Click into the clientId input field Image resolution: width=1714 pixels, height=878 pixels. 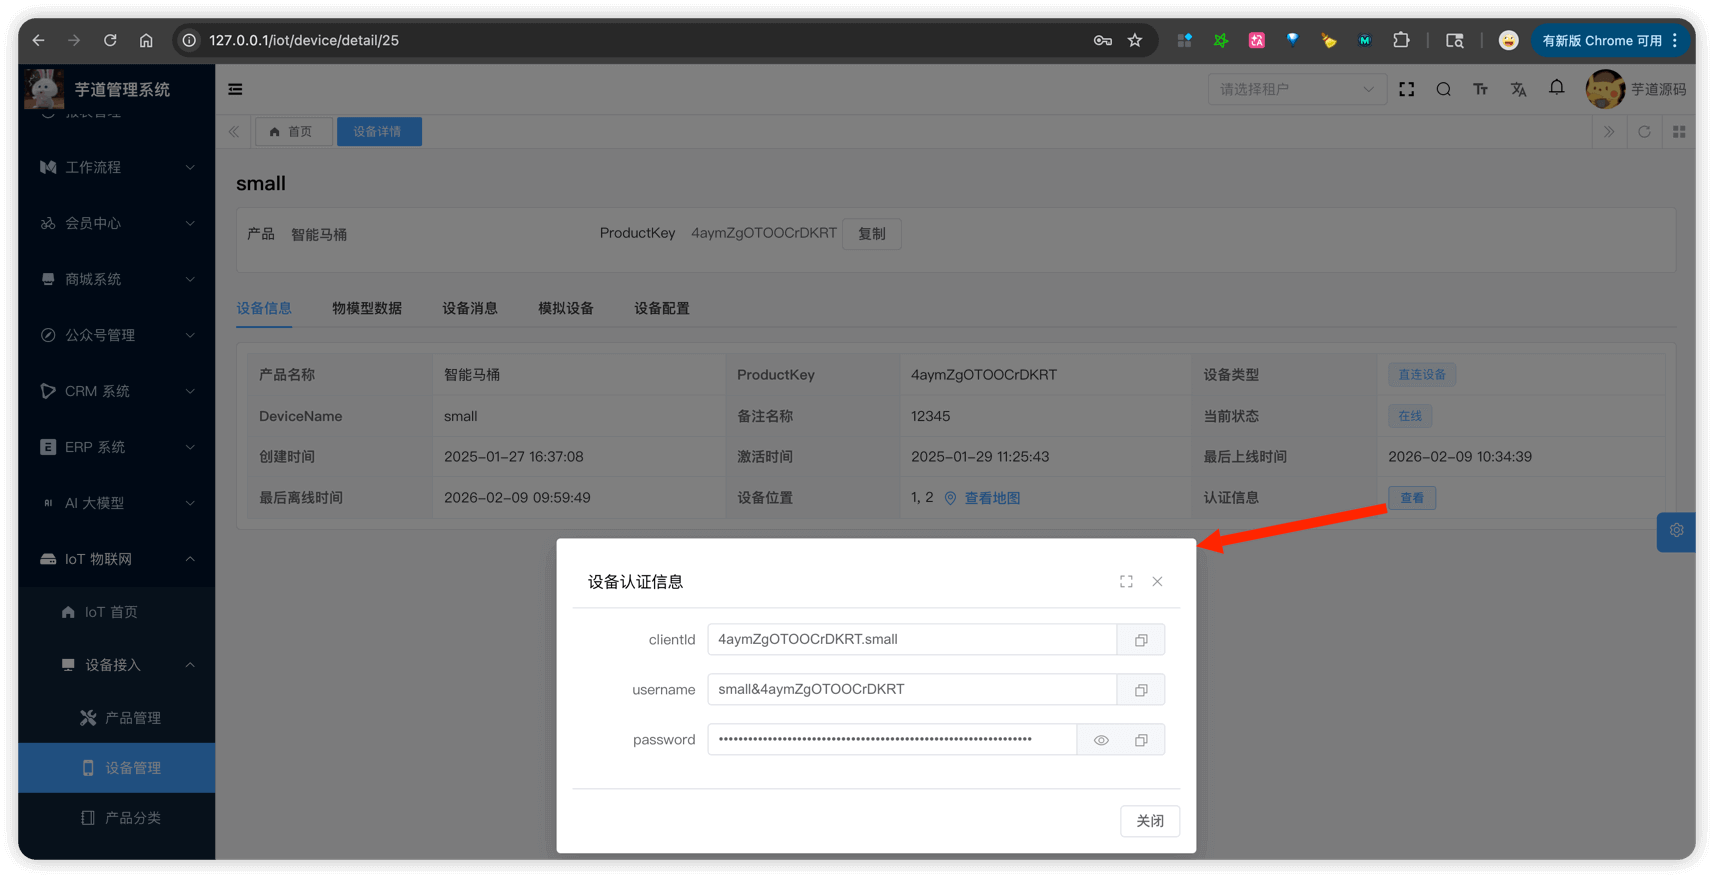coord(911,640)
